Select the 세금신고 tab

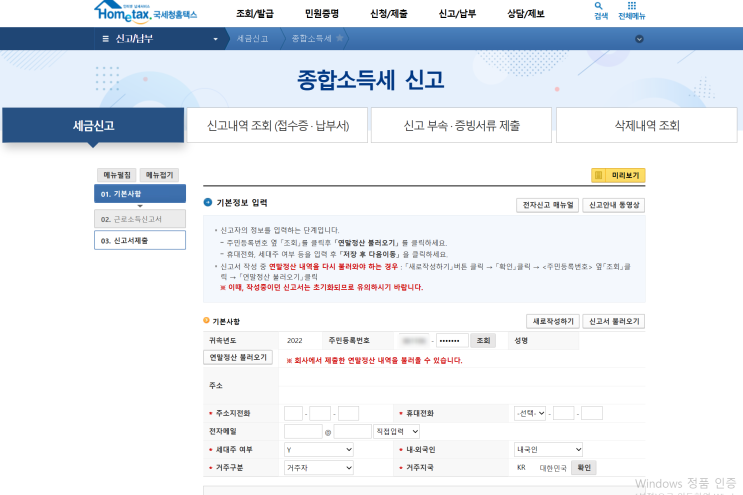(x=93, y=126)
